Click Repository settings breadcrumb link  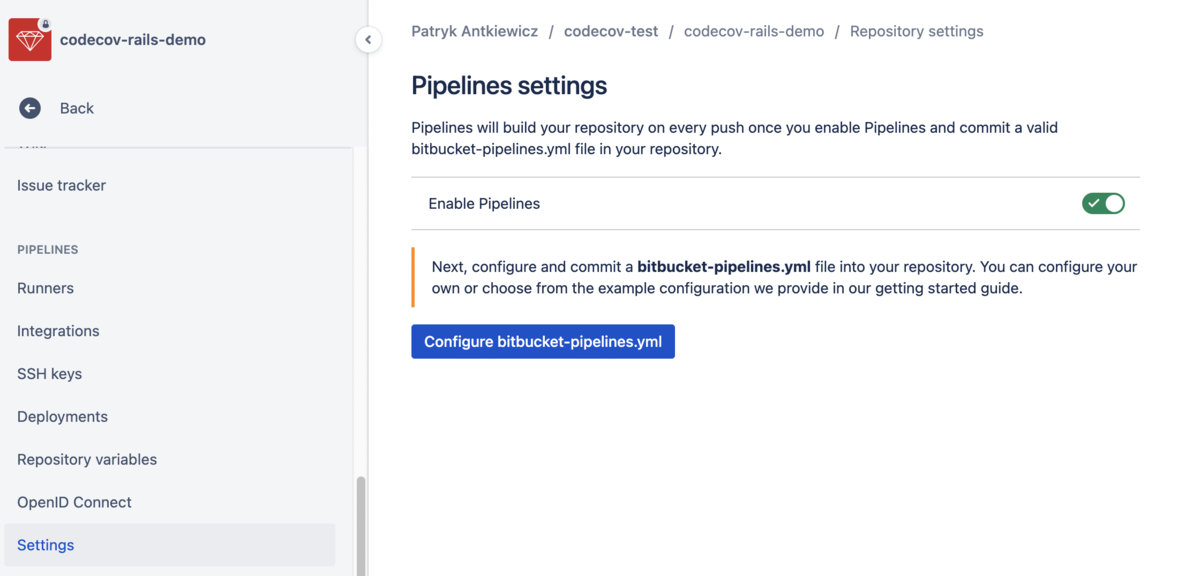(x=916, y=32)
